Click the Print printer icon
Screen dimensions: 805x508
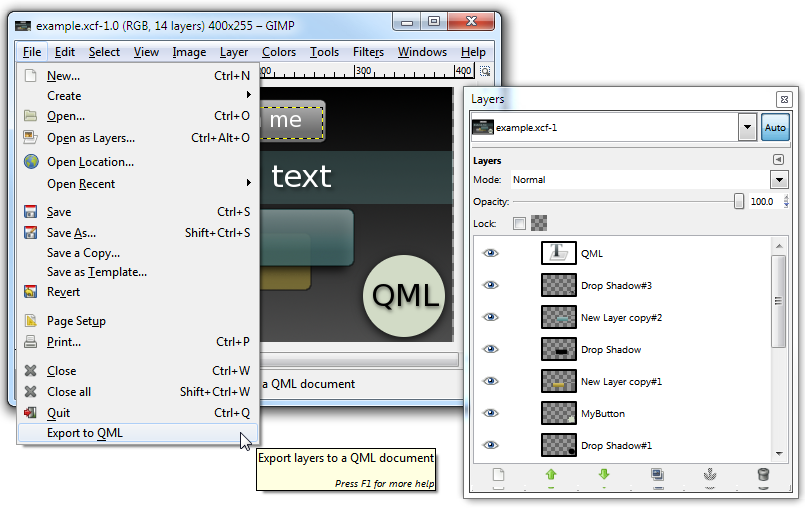coord(31,342)
